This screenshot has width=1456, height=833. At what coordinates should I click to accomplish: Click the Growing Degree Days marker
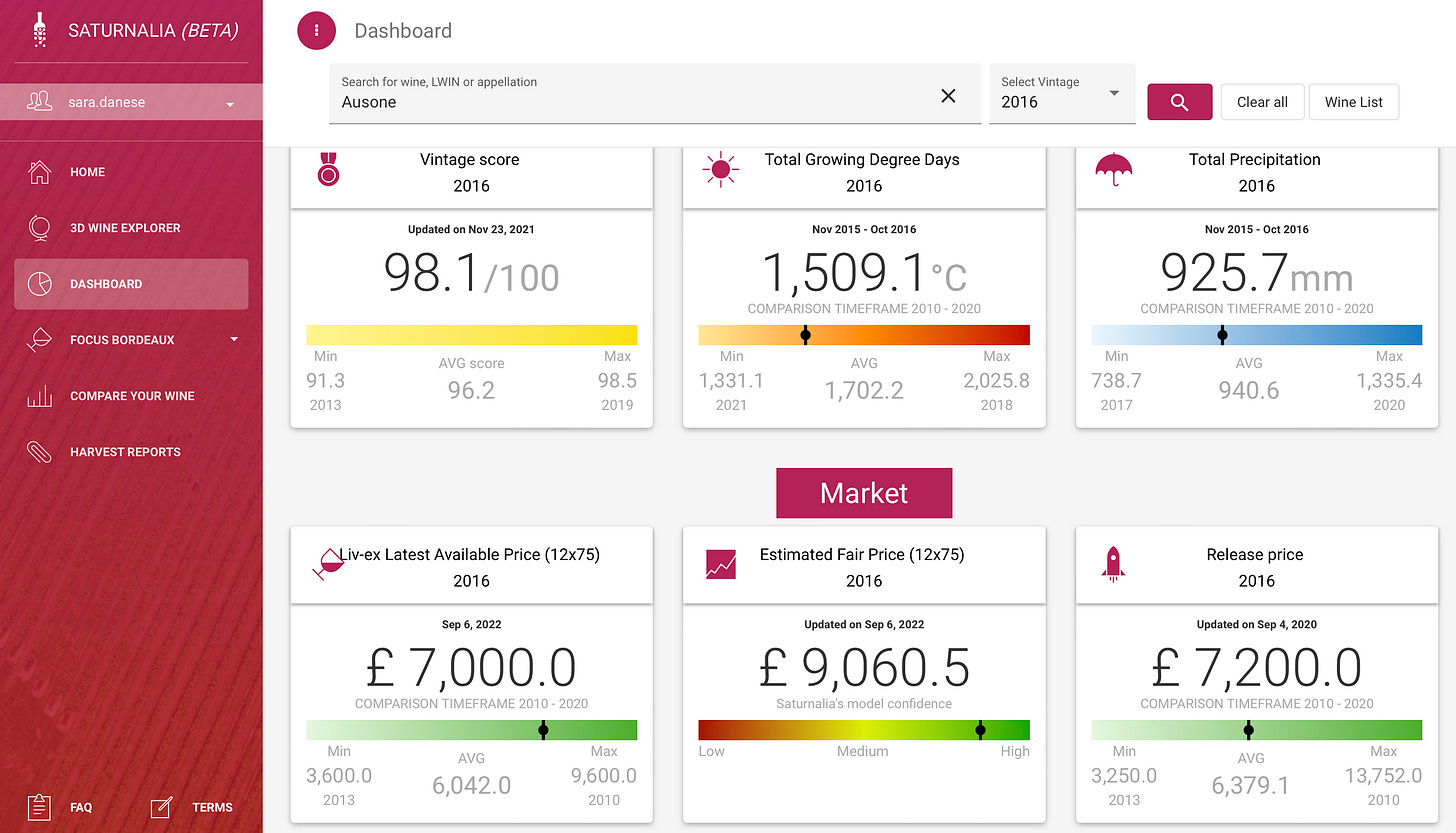click(x=805, y=336)
